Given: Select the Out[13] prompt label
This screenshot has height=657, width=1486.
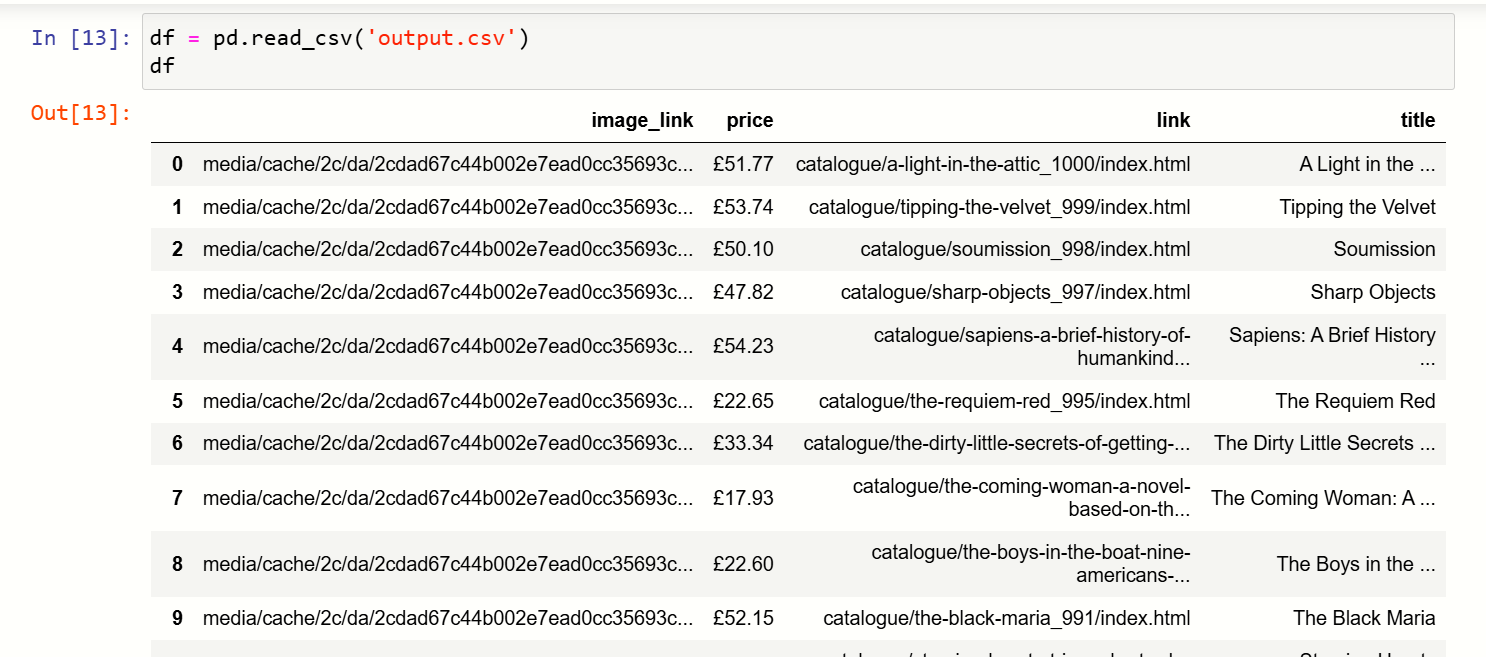Looking at the screenshot, I should coord(81,113).
